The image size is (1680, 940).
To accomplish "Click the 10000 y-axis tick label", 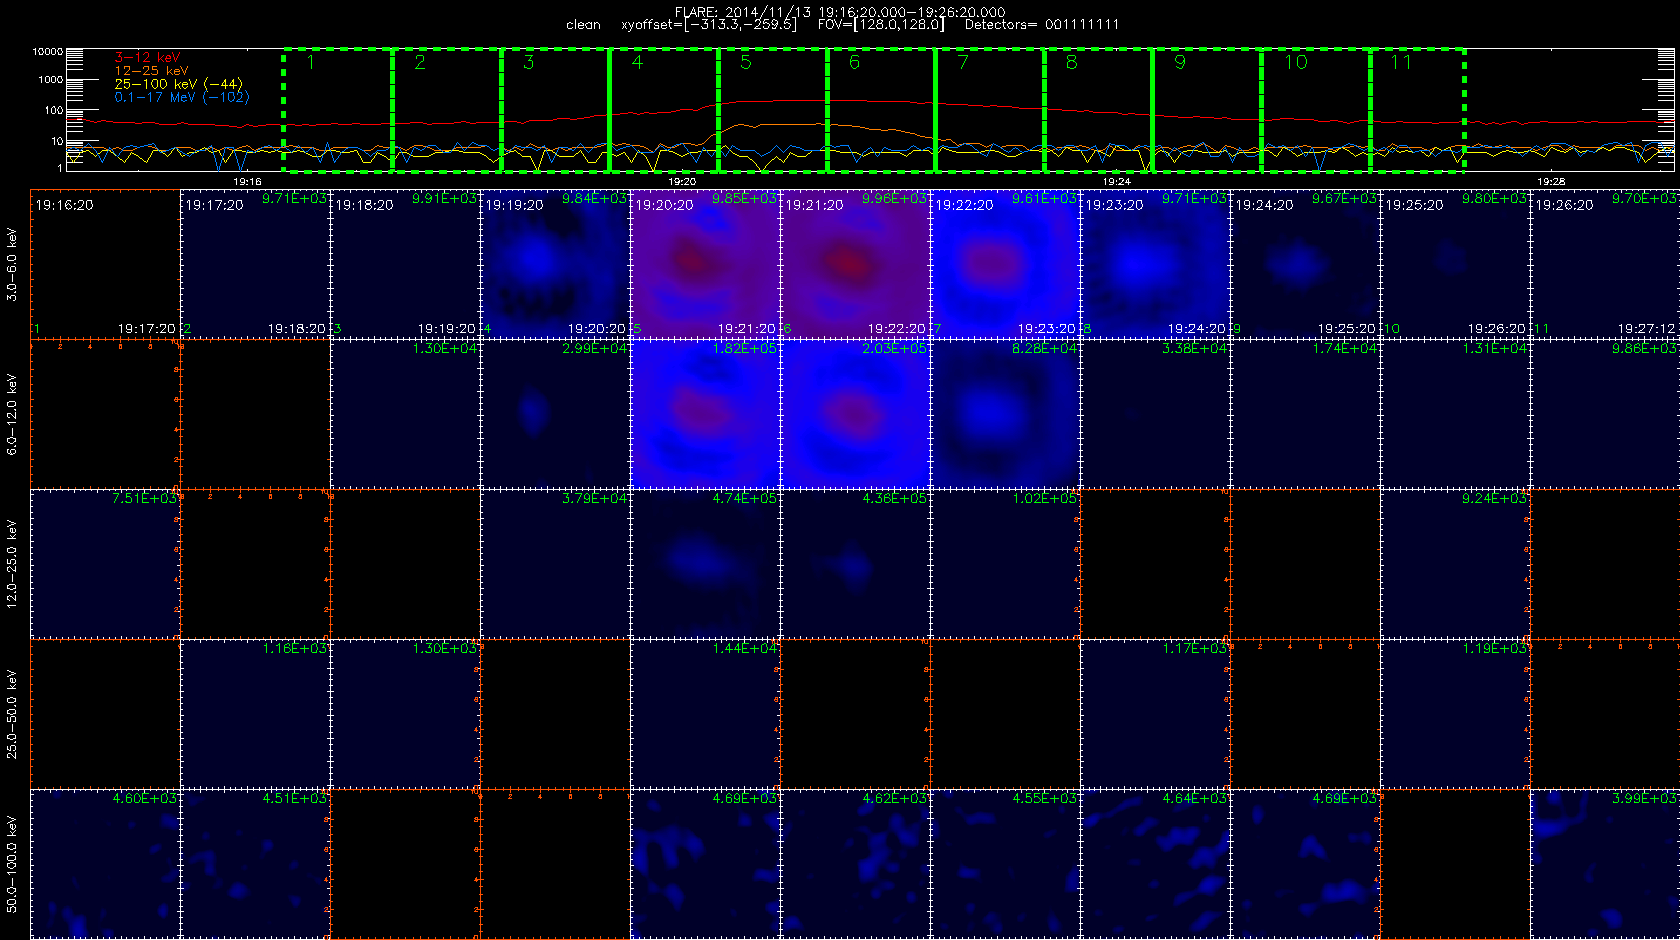I will (x=48, y=52).
